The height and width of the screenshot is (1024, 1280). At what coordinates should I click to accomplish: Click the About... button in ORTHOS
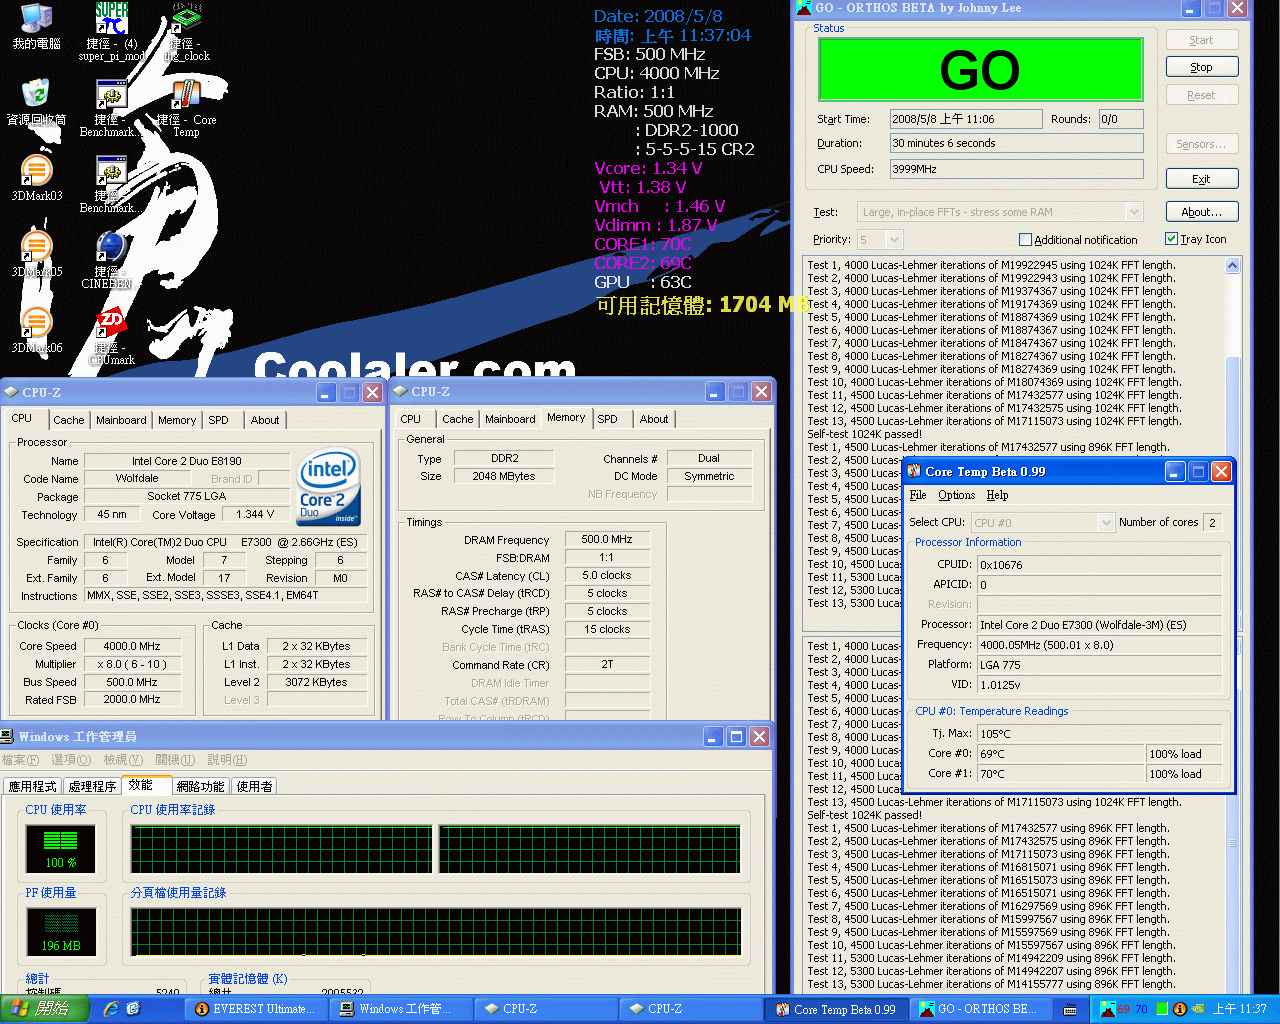pos(1202,212)
